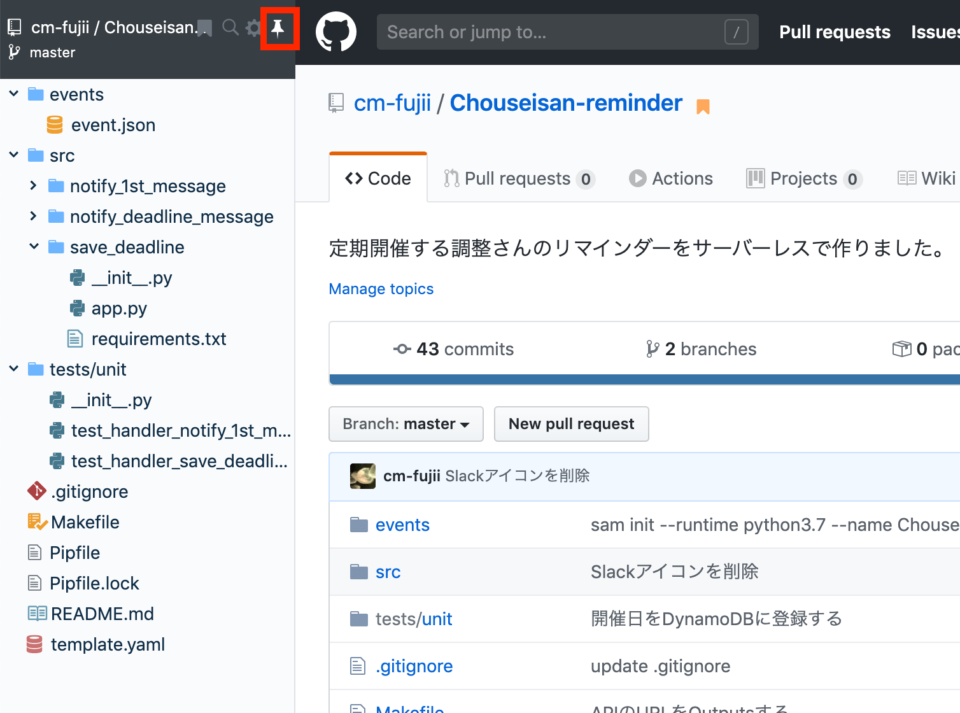Activate Octotree file search magnifier
The height and width of the screenshot is (713, 960).
click(228, 27)
